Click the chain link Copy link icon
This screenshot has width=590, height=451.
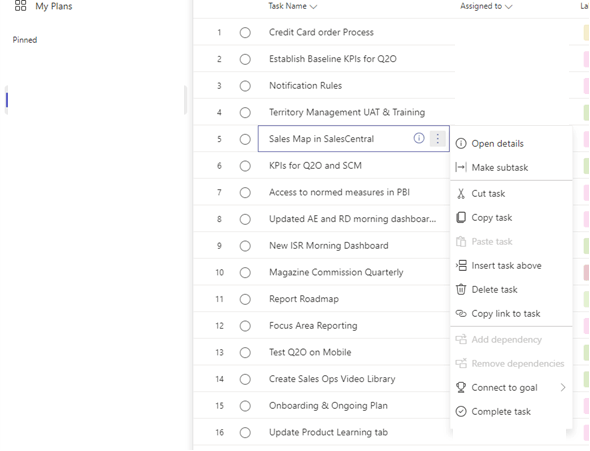tap(461, 313)
